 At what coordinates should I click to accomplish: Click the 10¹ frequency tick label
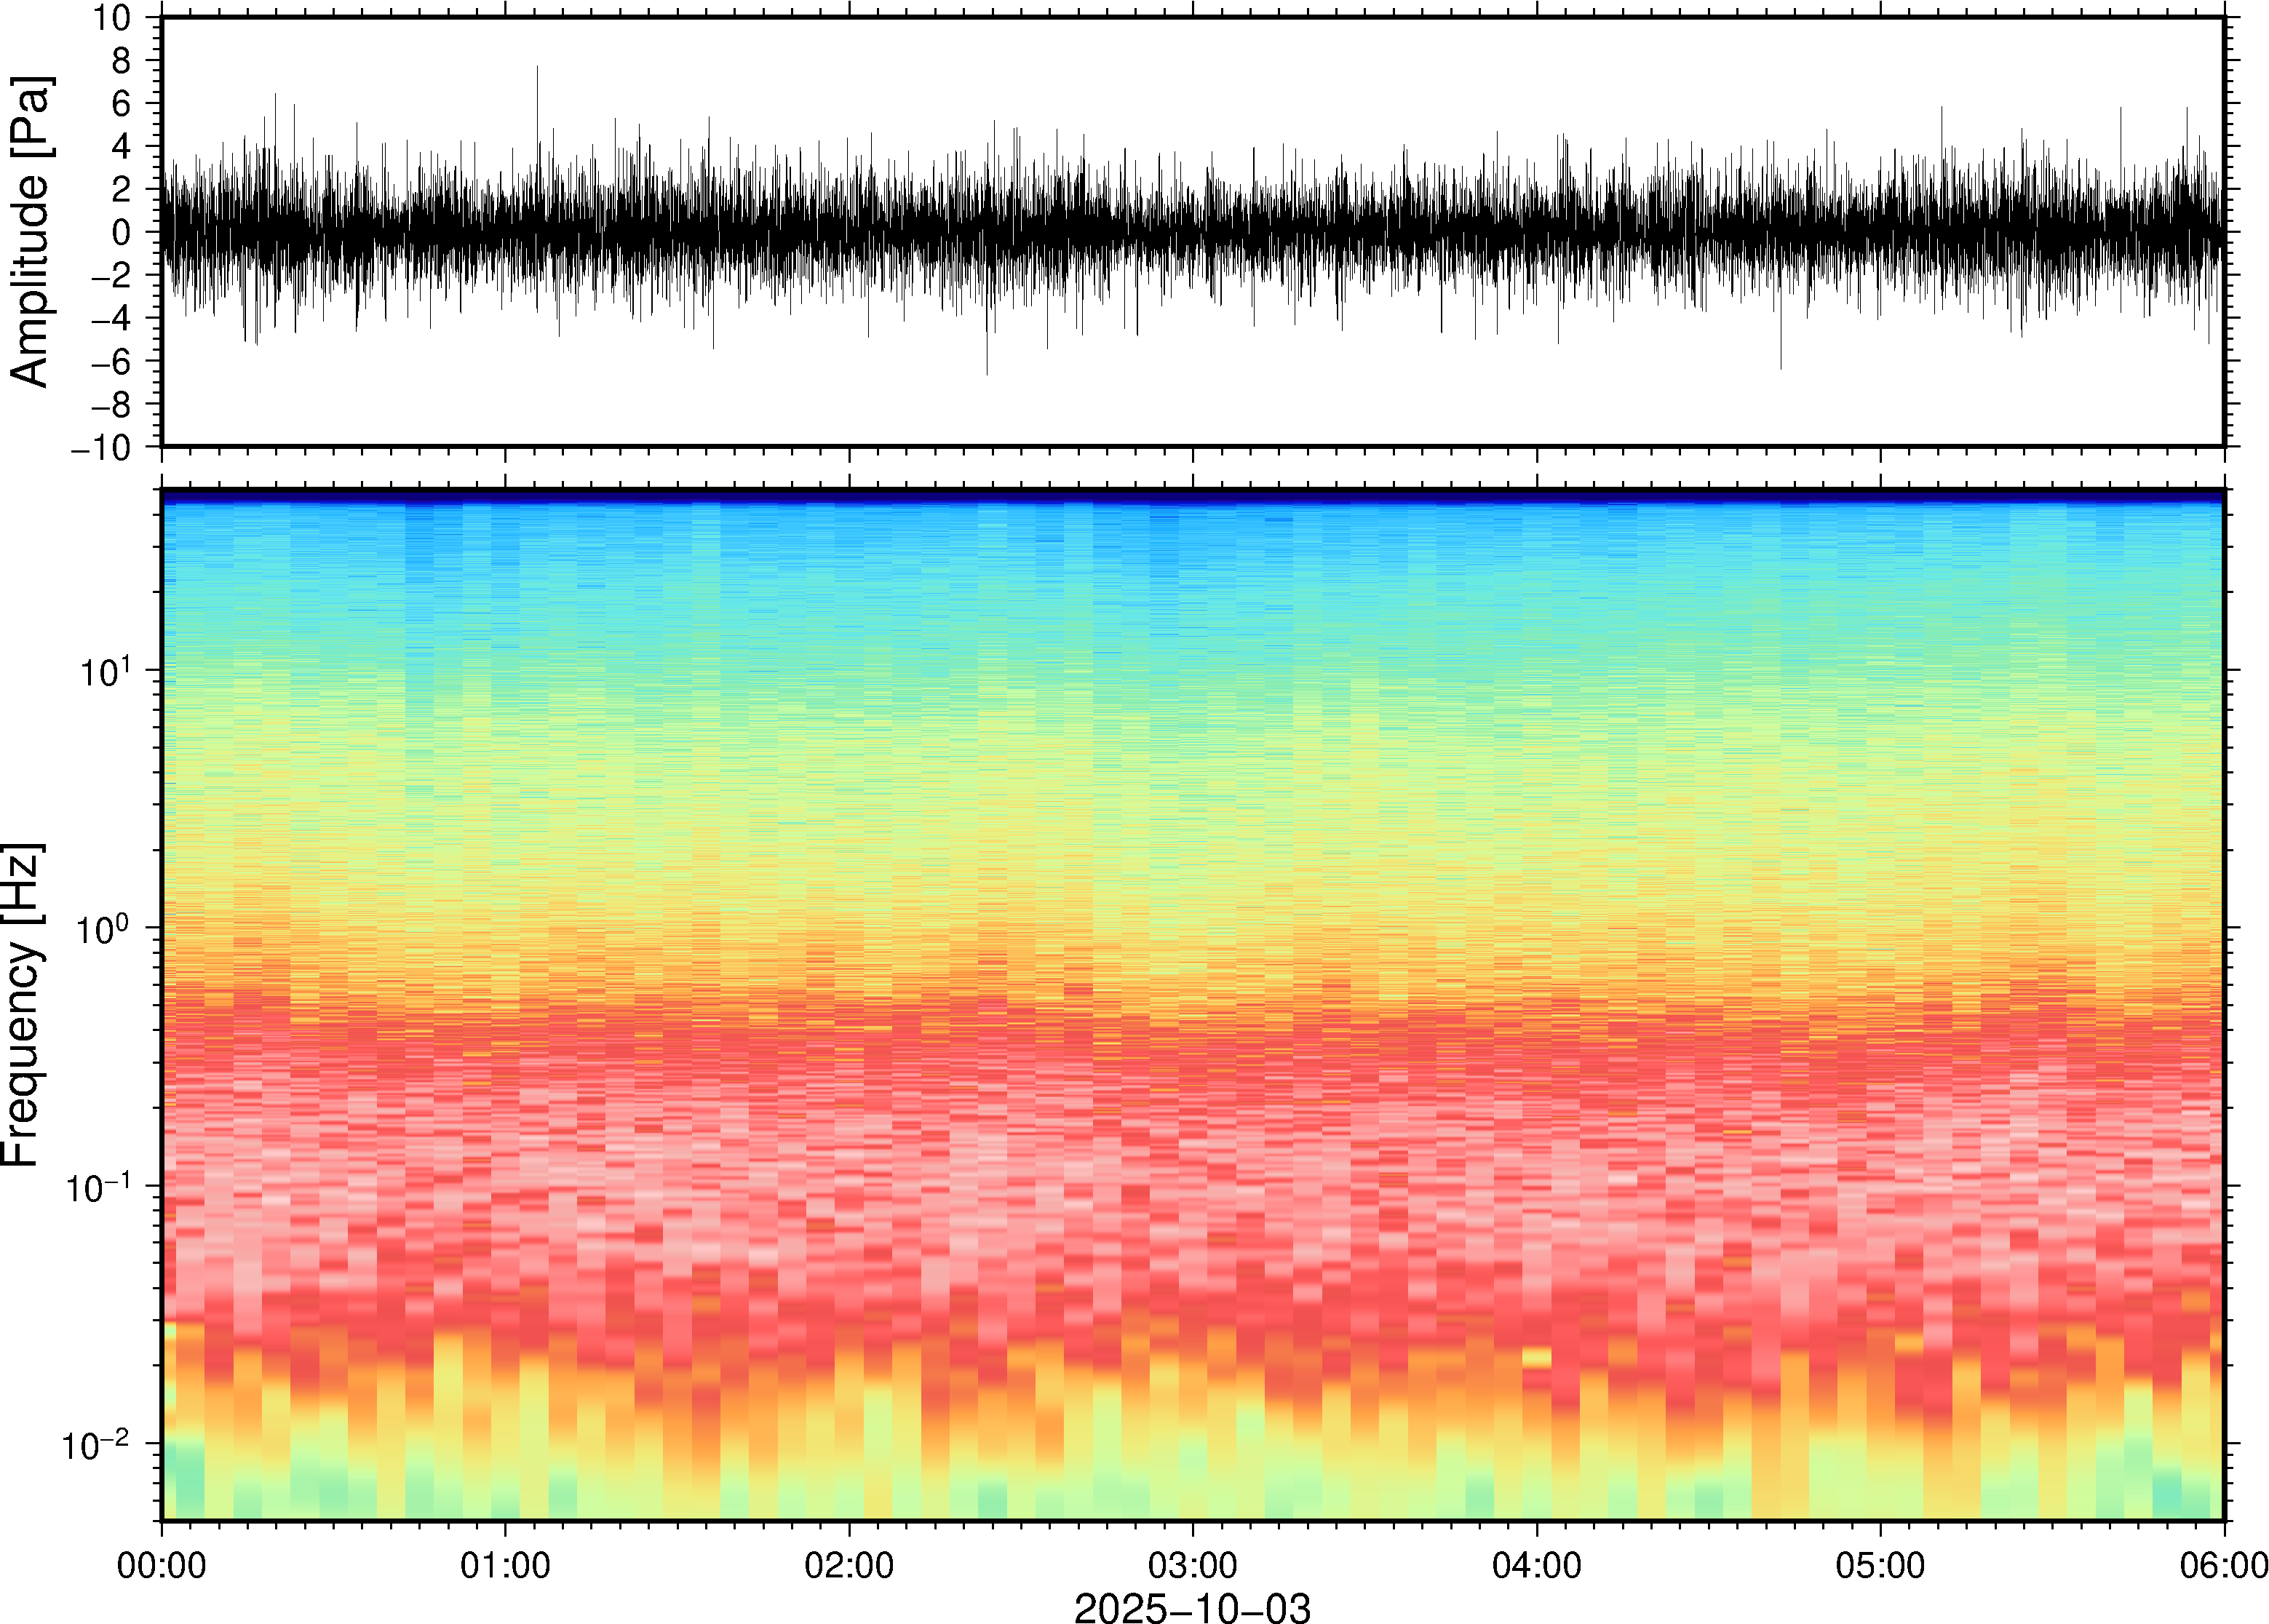(x=104, y=671)
